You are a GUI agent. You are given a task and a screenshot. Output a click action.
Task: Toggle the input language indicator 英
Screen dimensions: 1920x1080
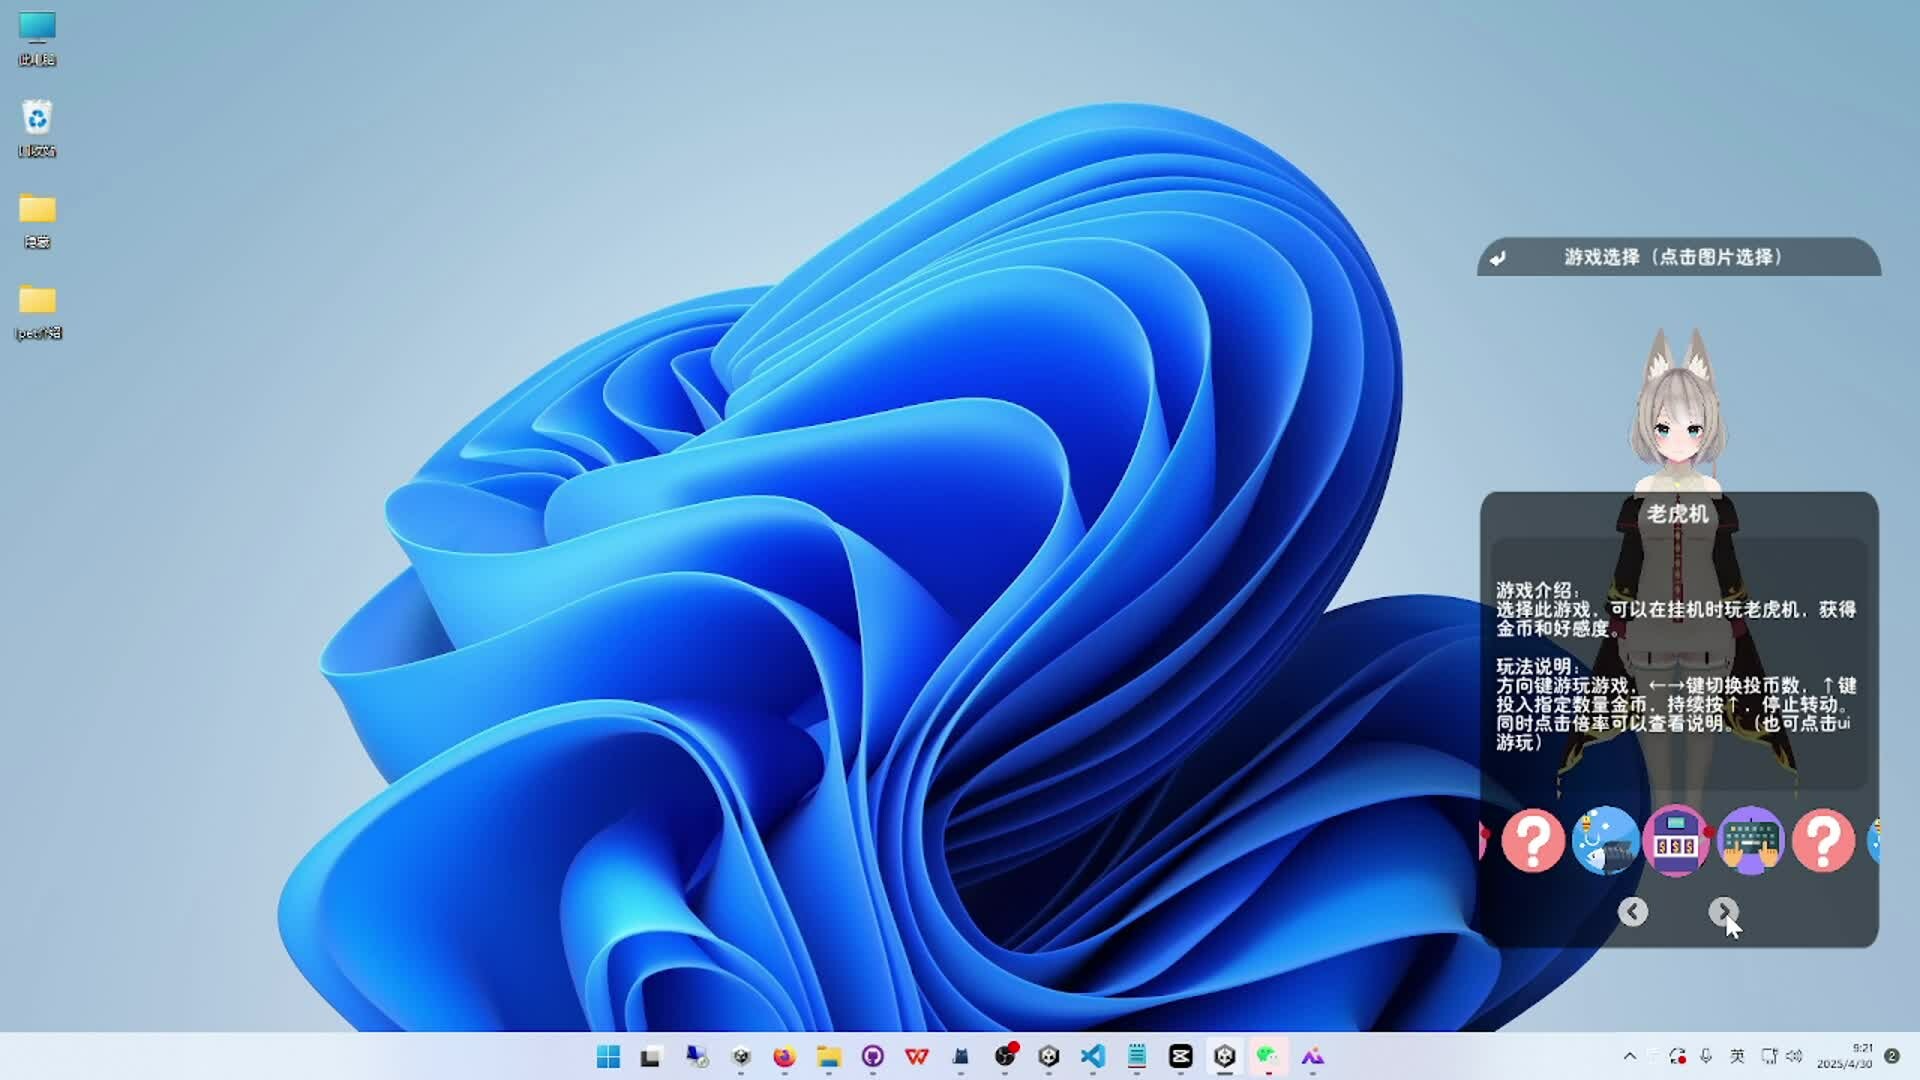coord(1737,1056)
